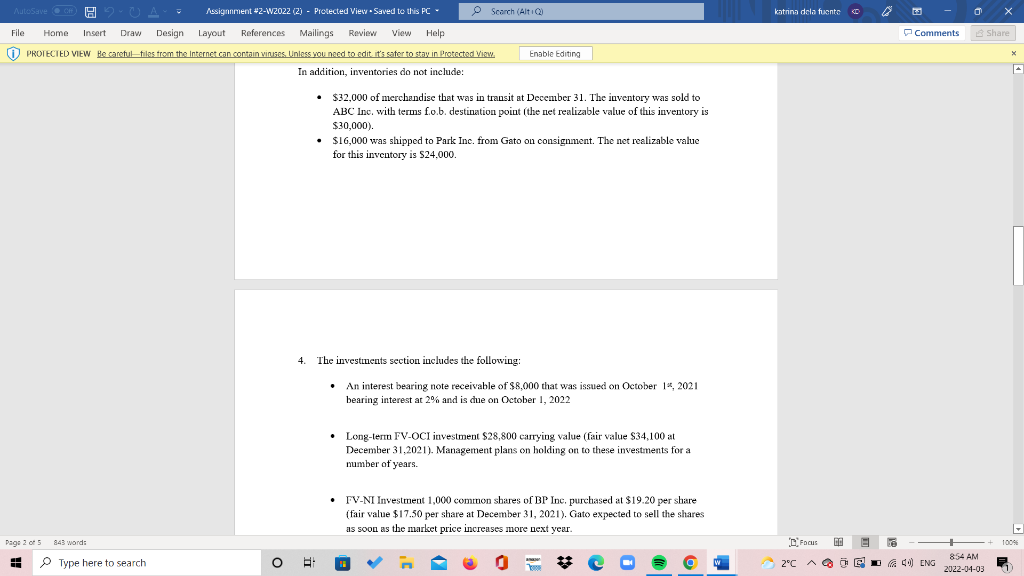Viewport: 1024px width, 576px height.
Task: Switch to the Mailings tab
Action: click(316, 32)
